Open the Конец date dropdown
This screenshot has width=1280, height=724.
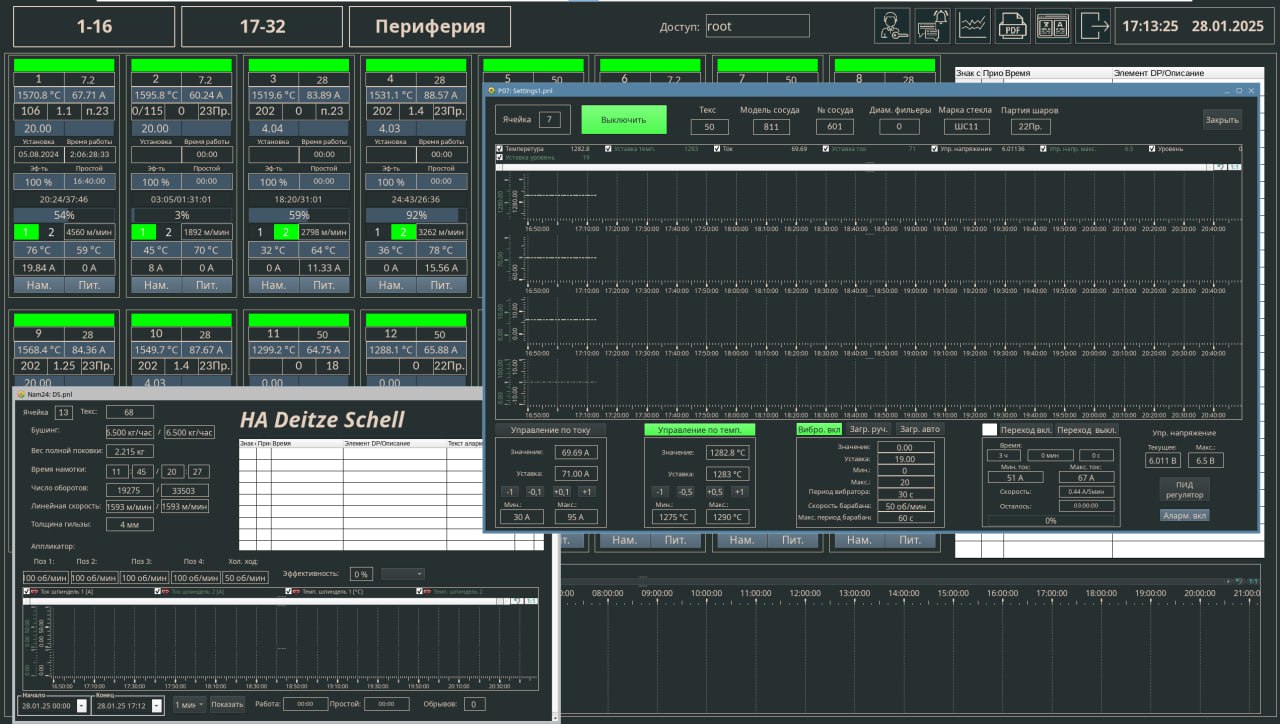click(x=156, y=705)
